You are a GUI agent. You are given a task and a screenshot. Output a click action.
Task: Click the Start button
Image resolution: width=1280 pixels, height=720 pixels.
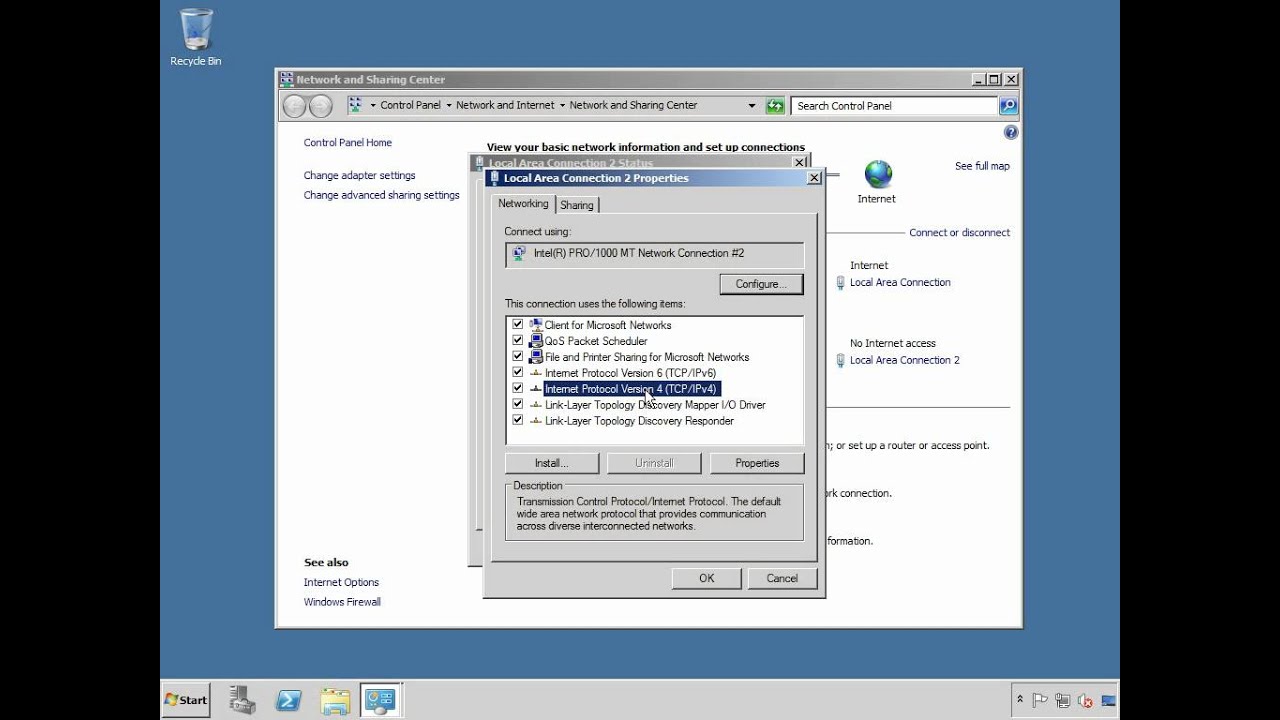186,700
